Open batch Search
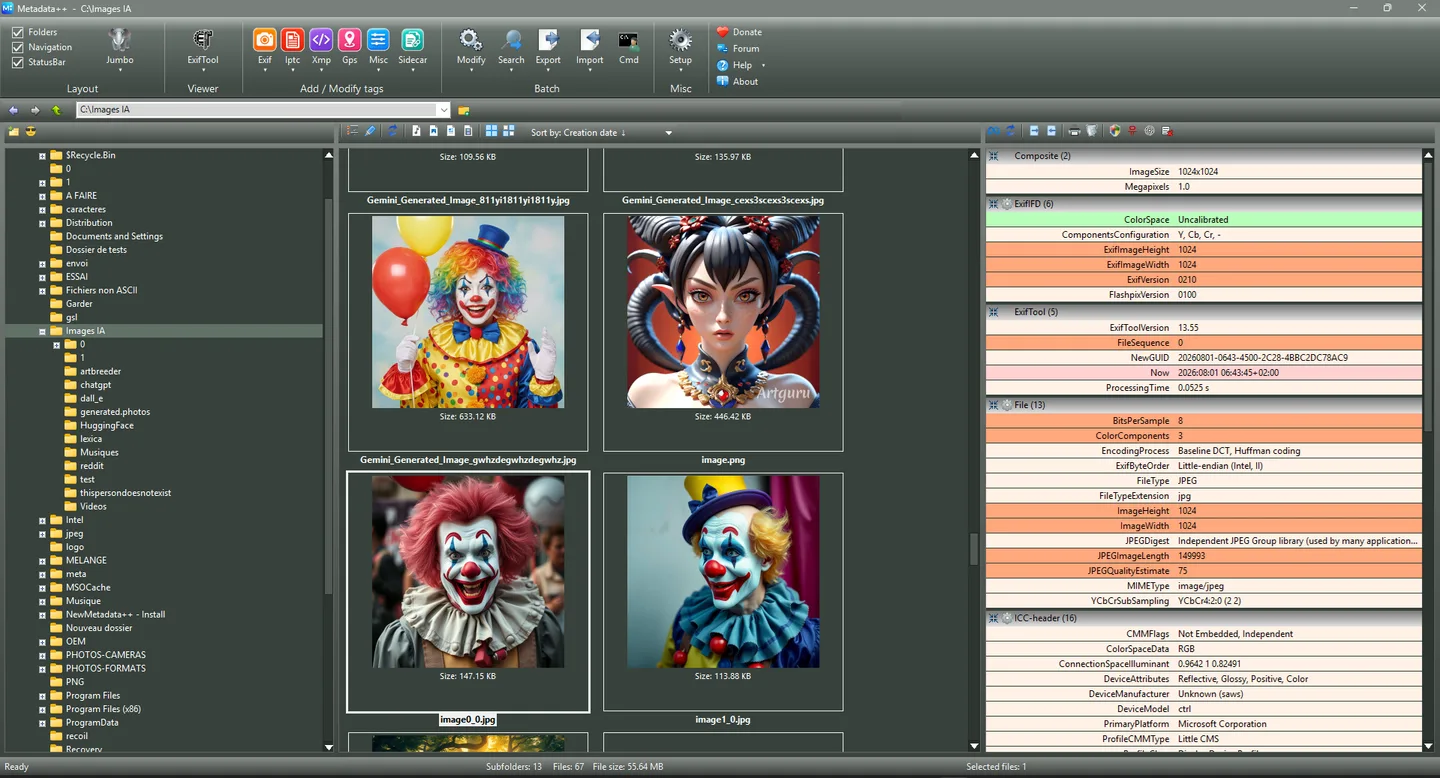Screen dimensions: 1440x778 [x=511, y=46]
